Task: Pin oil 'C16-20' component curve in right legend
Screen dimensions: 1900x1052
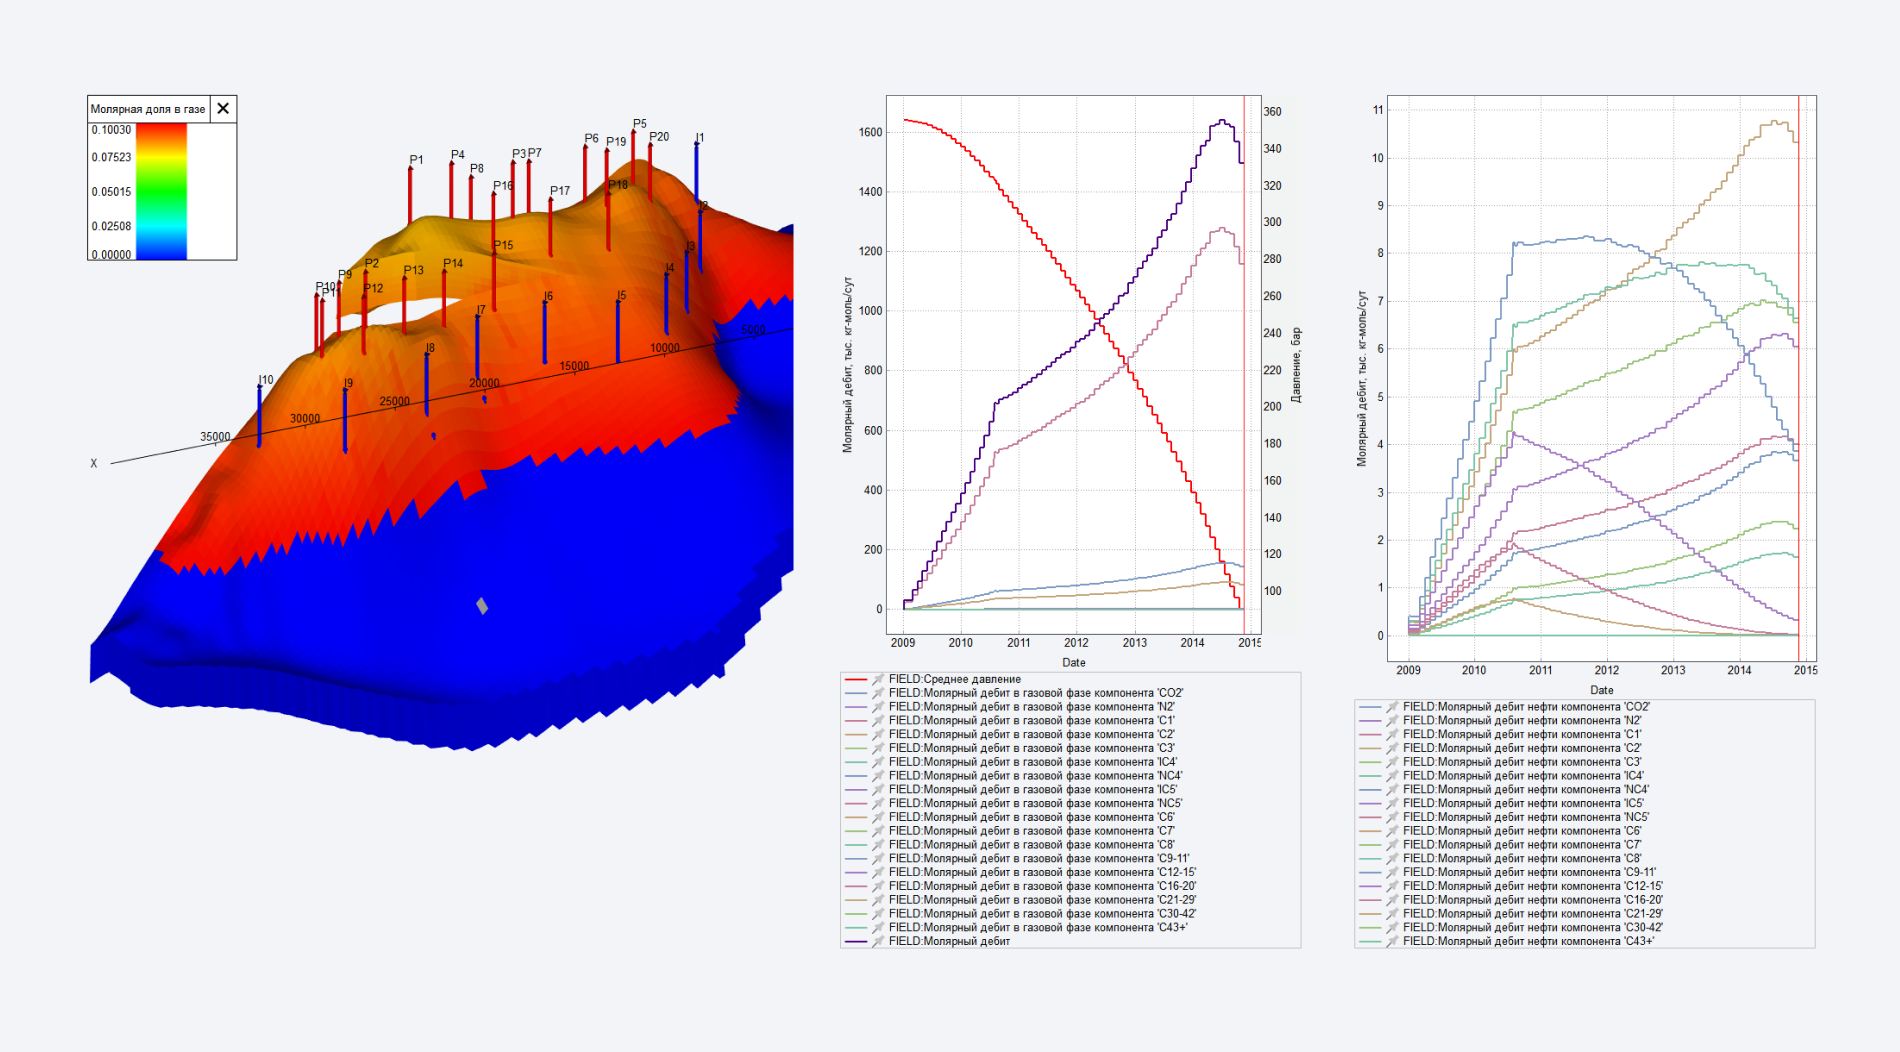Action: point(1391,900)
